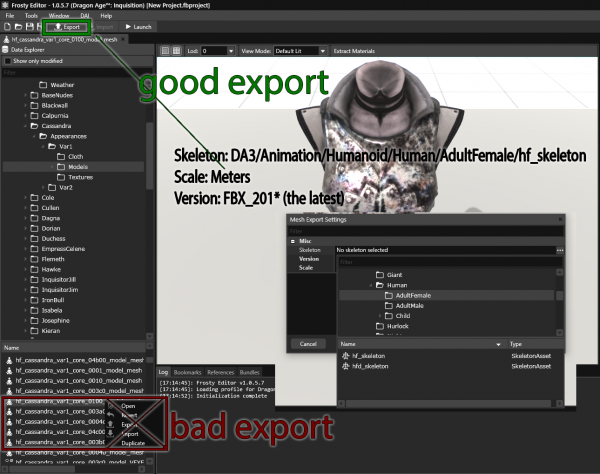Screen dimensions: 600x474
Task: Click the Export toolbar button
Action: (x=67, y=27)
